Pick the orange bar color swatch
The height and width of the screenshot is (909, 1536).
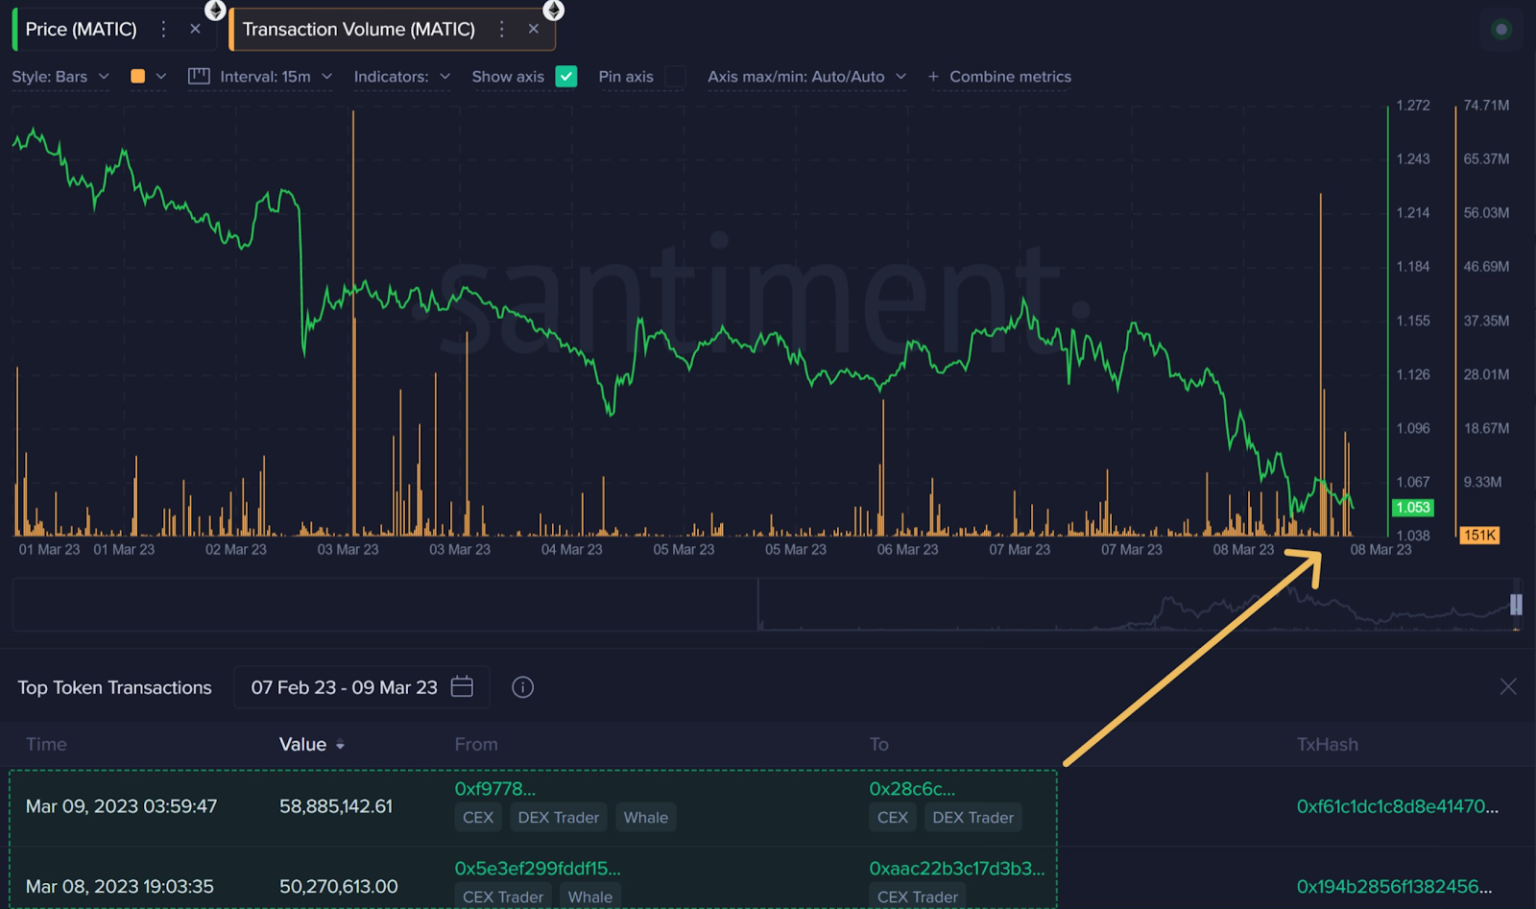tap(138, 76)
